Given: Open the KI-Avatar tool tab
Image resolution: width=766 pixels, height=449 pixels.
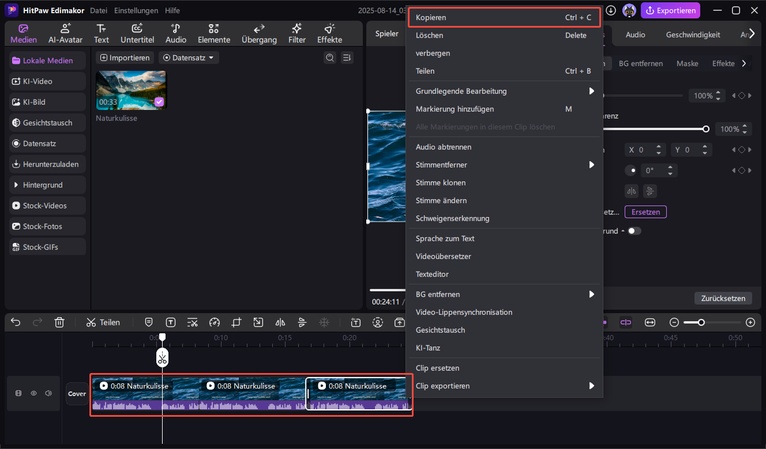Looking at the screenshot, I should click(x=66, y=34).
